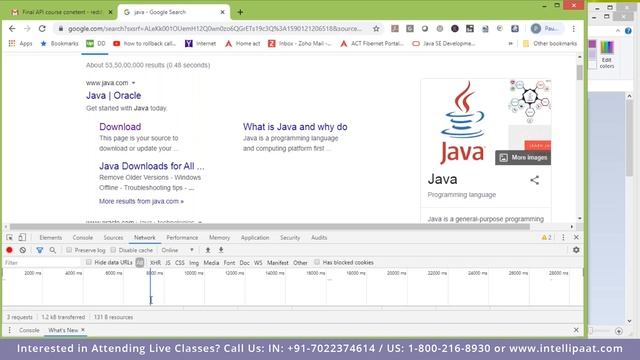
Task: Expand the hidden bookmarks overflow chevron
Action: click(x=510, y=43)
